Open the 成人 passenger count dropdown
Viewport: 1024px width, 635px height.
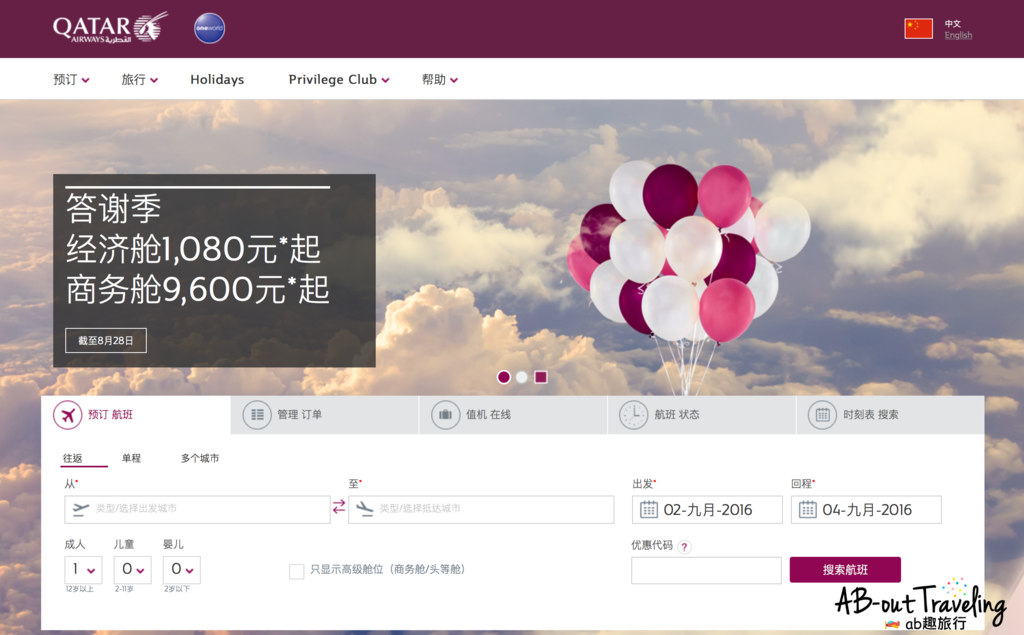[81, 569]
